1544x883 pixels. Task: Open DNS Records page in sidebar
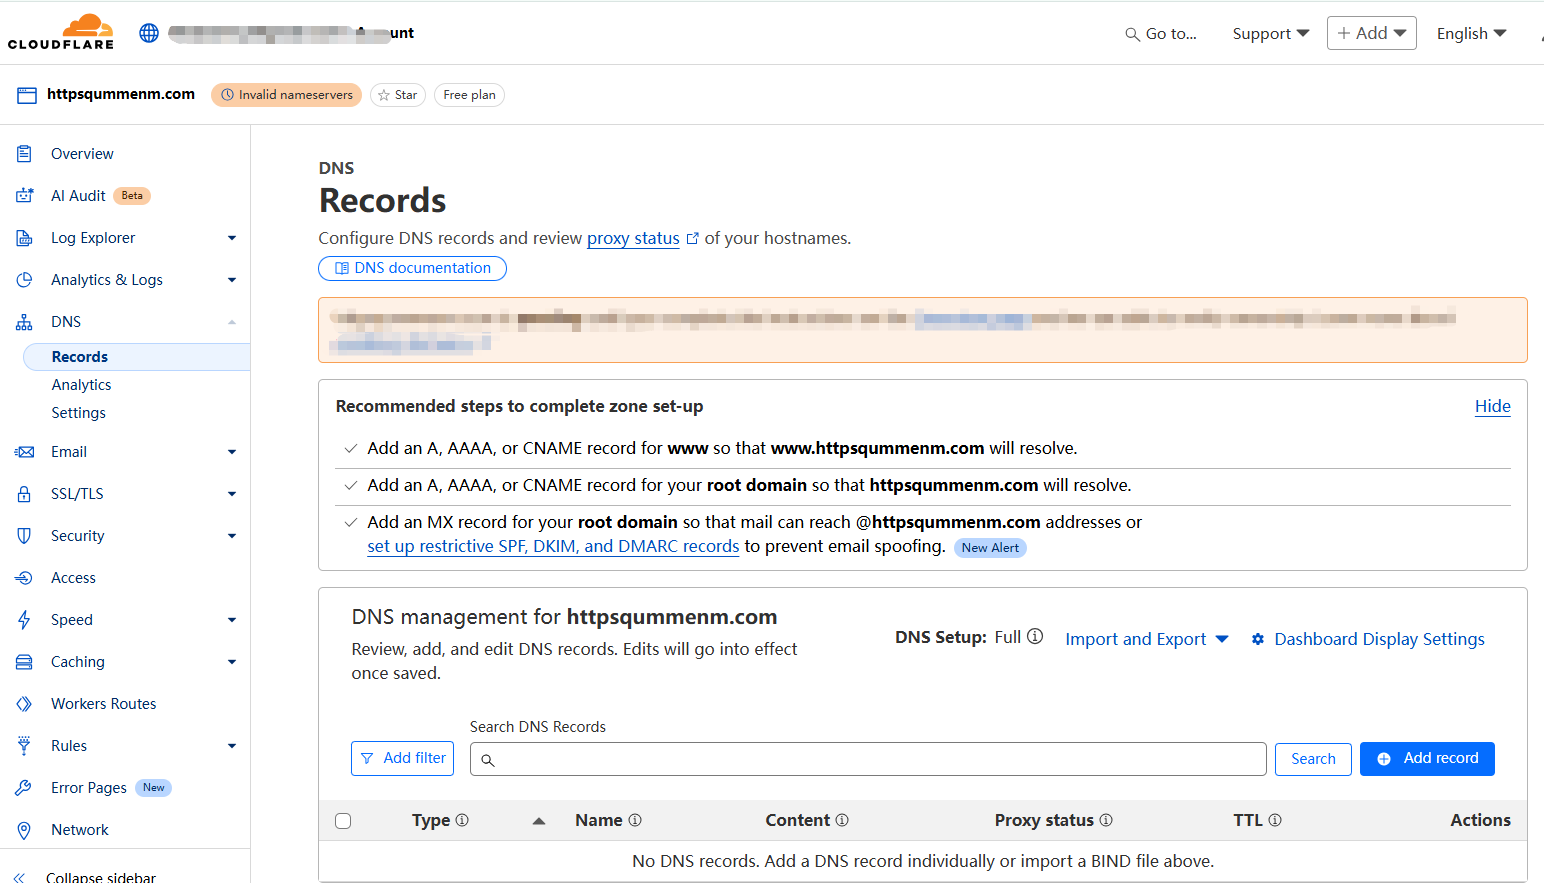[x=136, y=357]
